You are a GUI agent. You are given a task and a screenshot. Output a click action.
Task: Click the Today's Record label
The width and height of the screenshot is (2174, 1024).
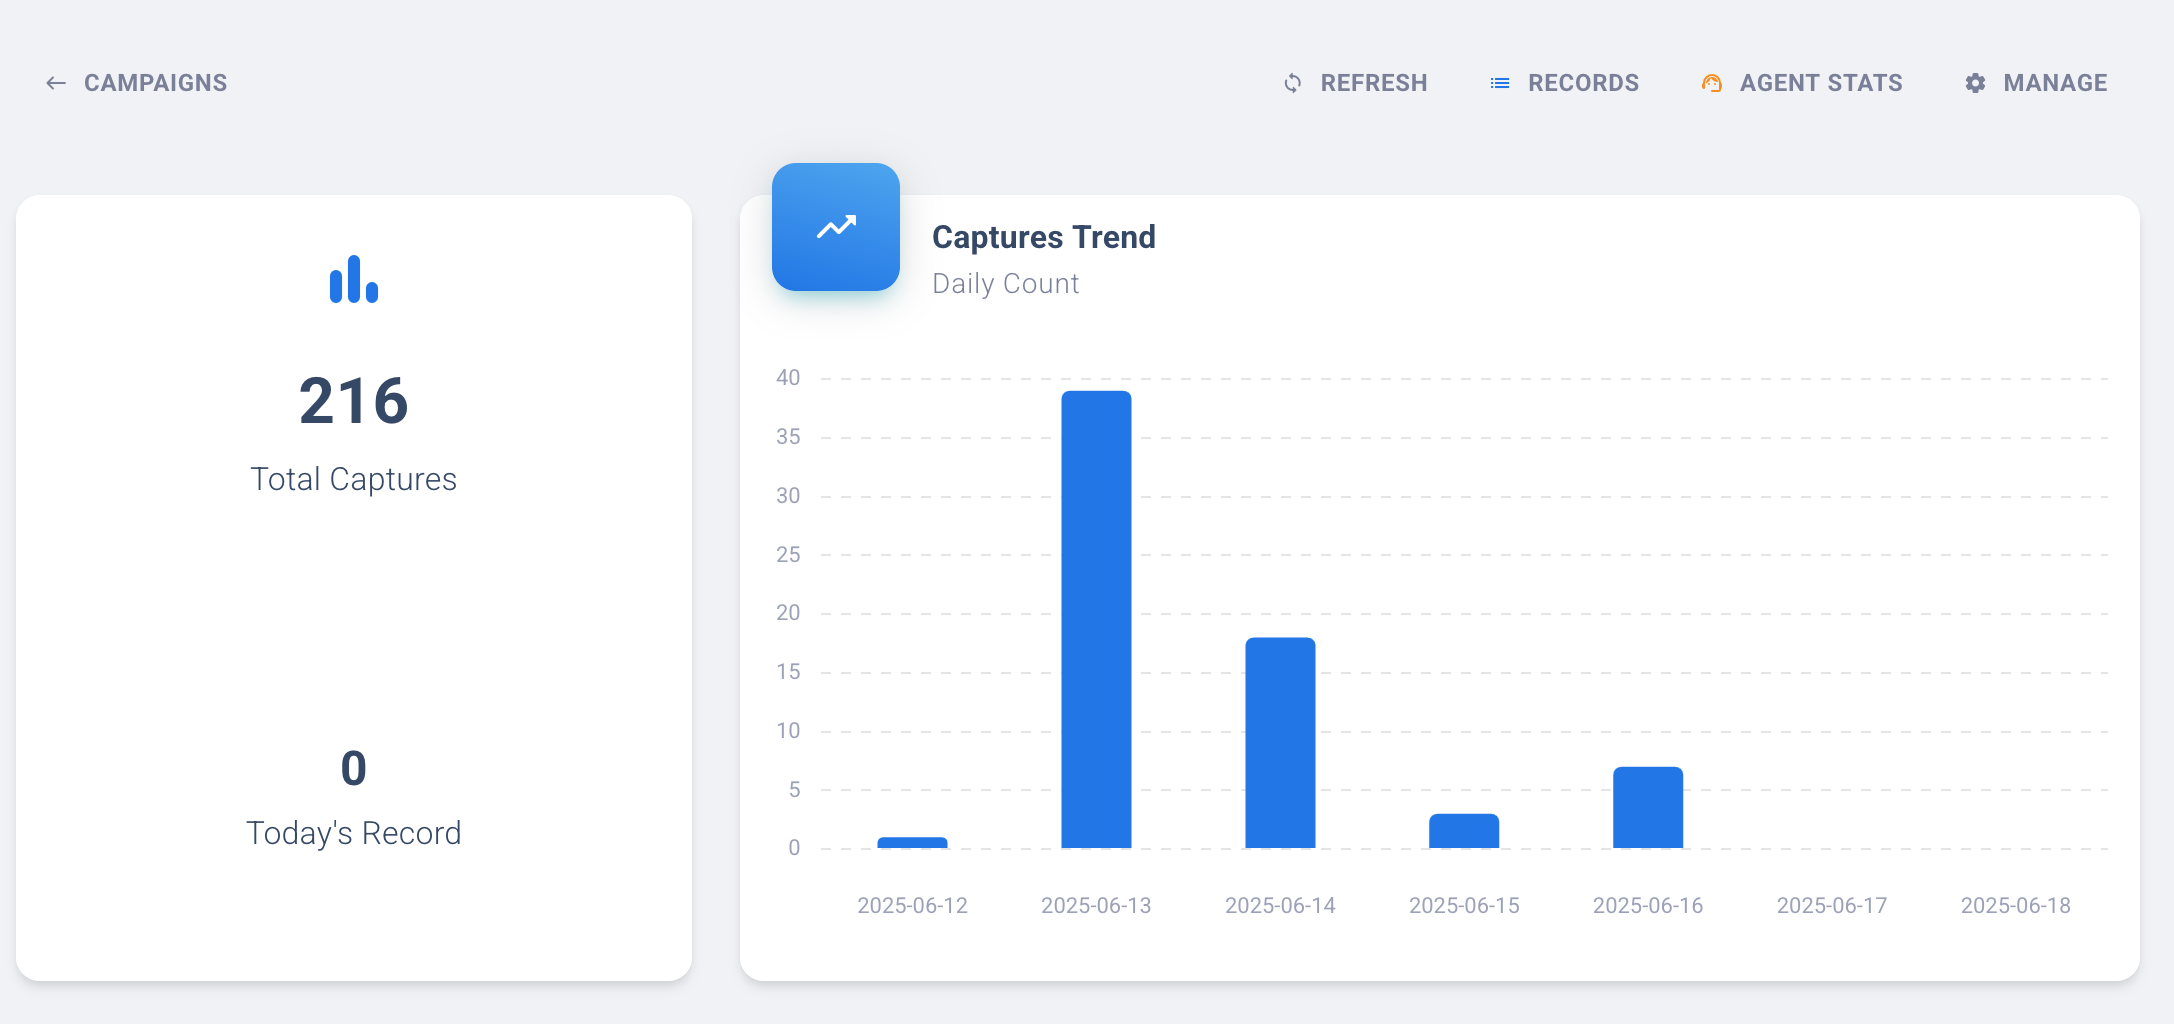click(x=354, y=833)
